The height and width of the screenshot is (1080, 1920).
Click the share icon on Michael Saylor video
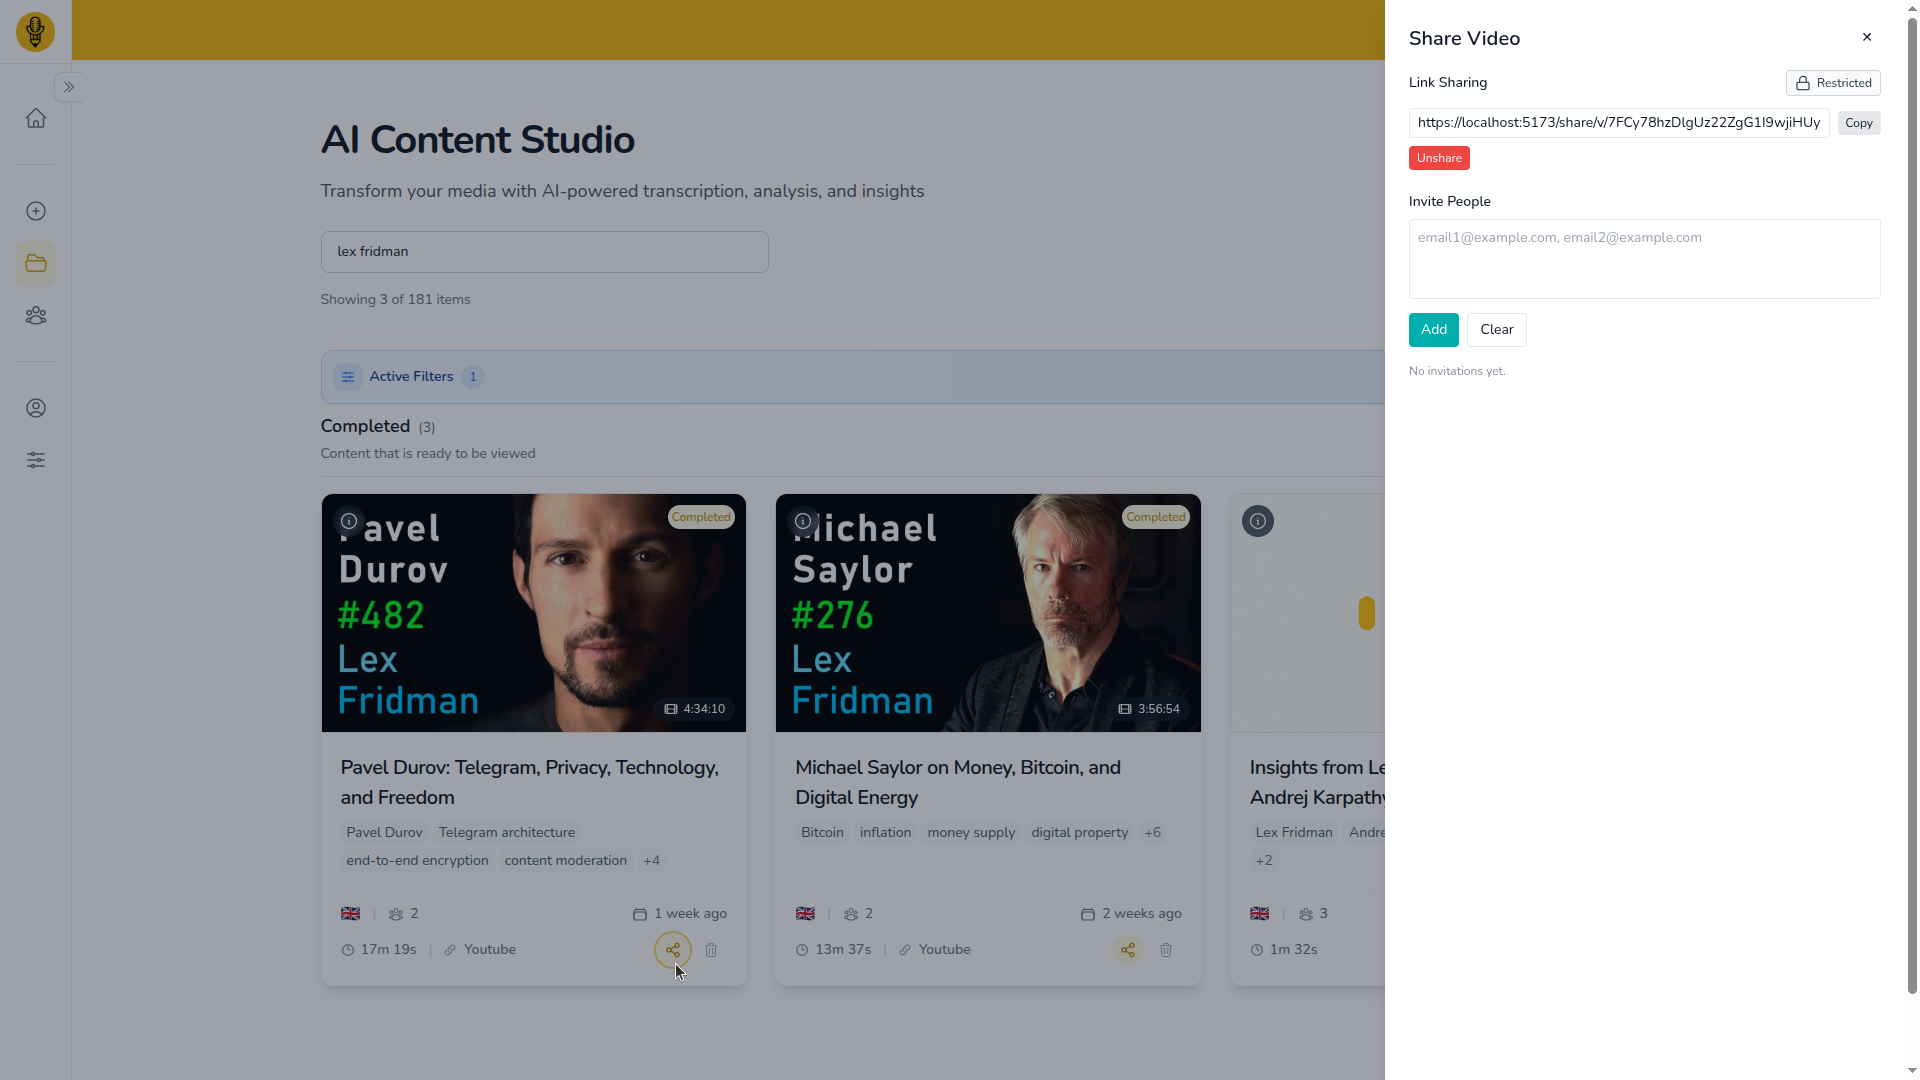(x=1127, y=949)
